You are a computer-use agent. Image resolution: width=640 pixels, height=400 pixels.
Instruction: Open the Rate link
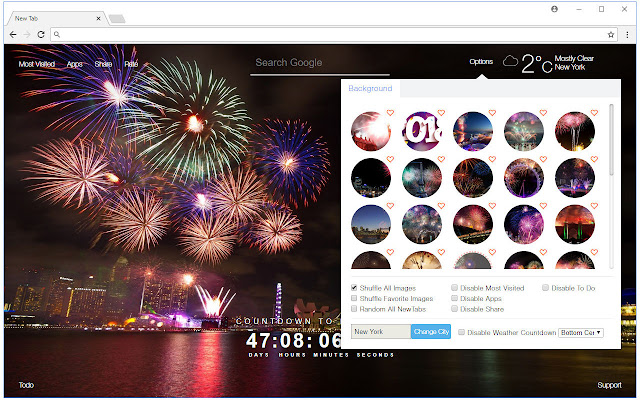[131, 64]
